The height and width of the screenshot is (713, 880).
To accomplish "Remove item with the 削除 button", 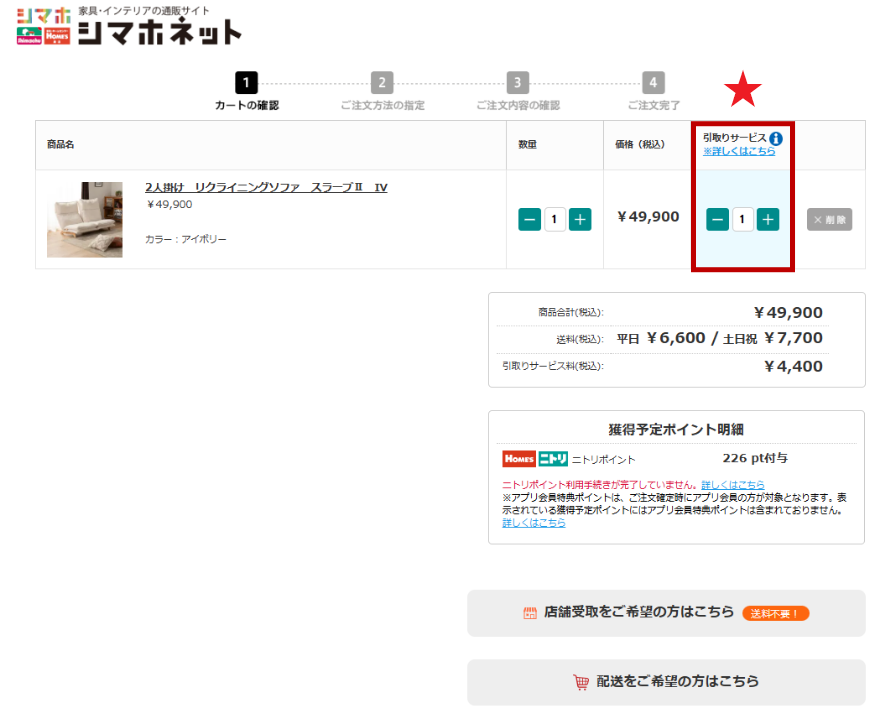I will pos(829,219).
